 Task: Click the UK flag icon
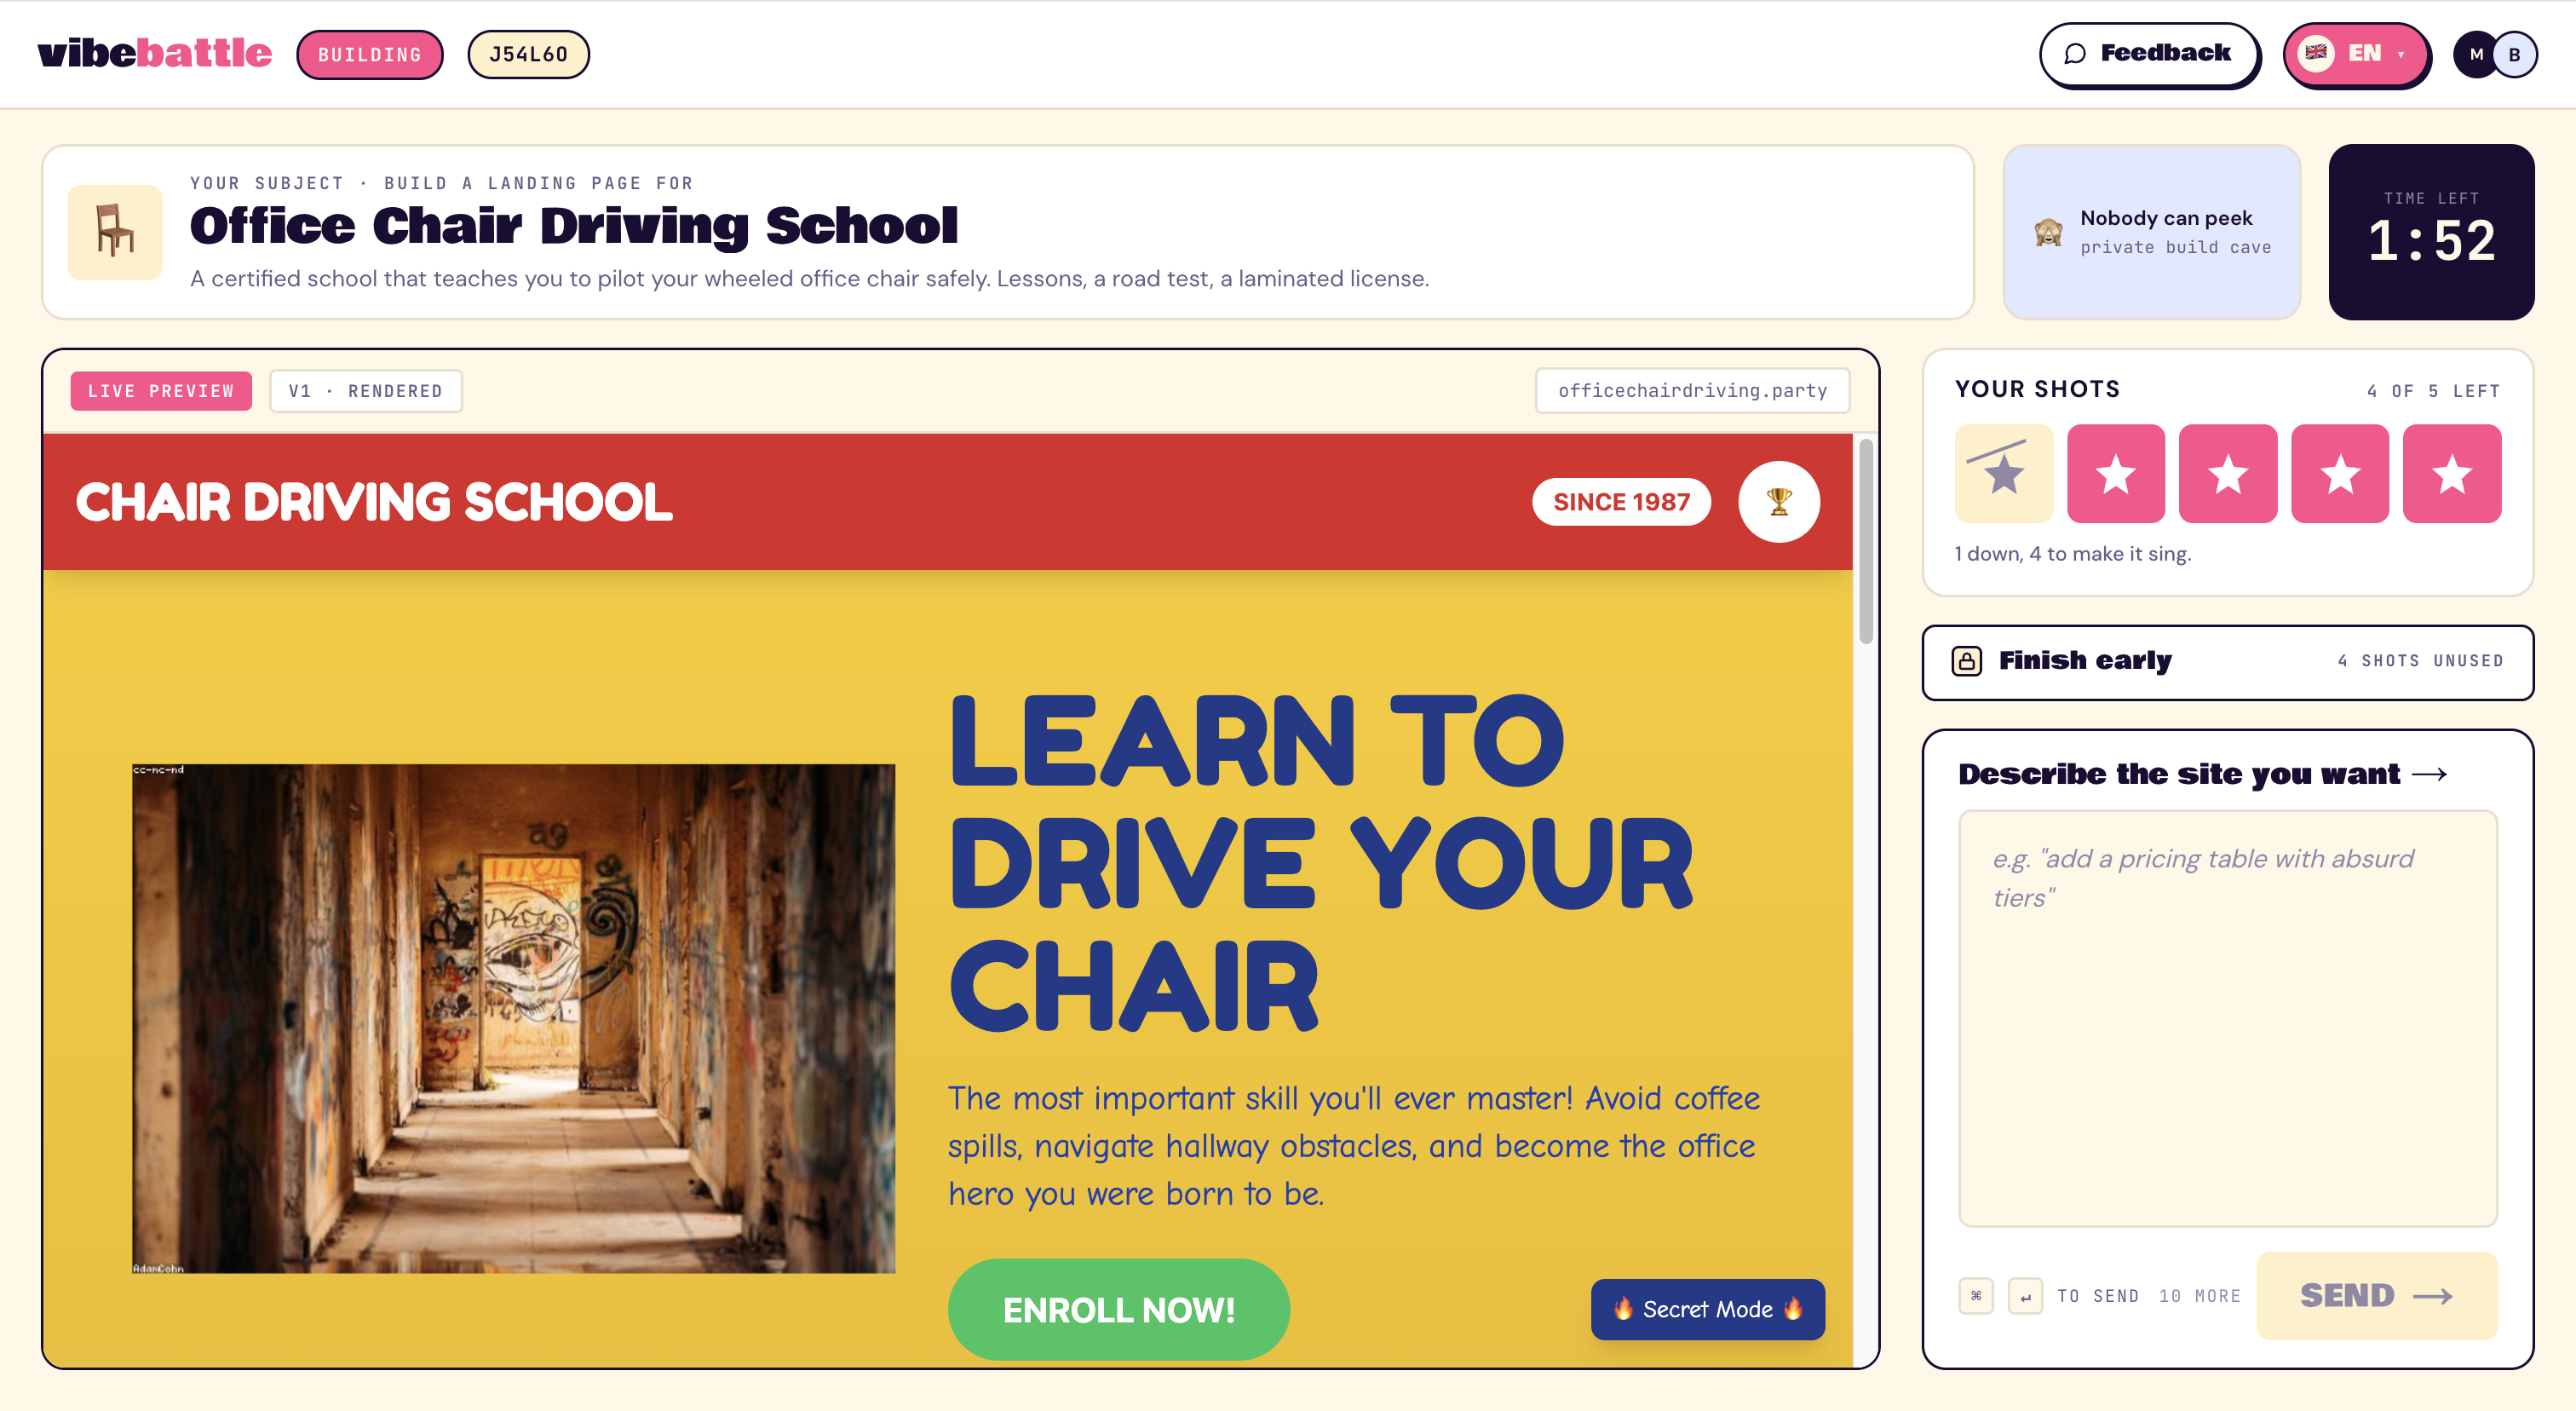point(2316,53)
